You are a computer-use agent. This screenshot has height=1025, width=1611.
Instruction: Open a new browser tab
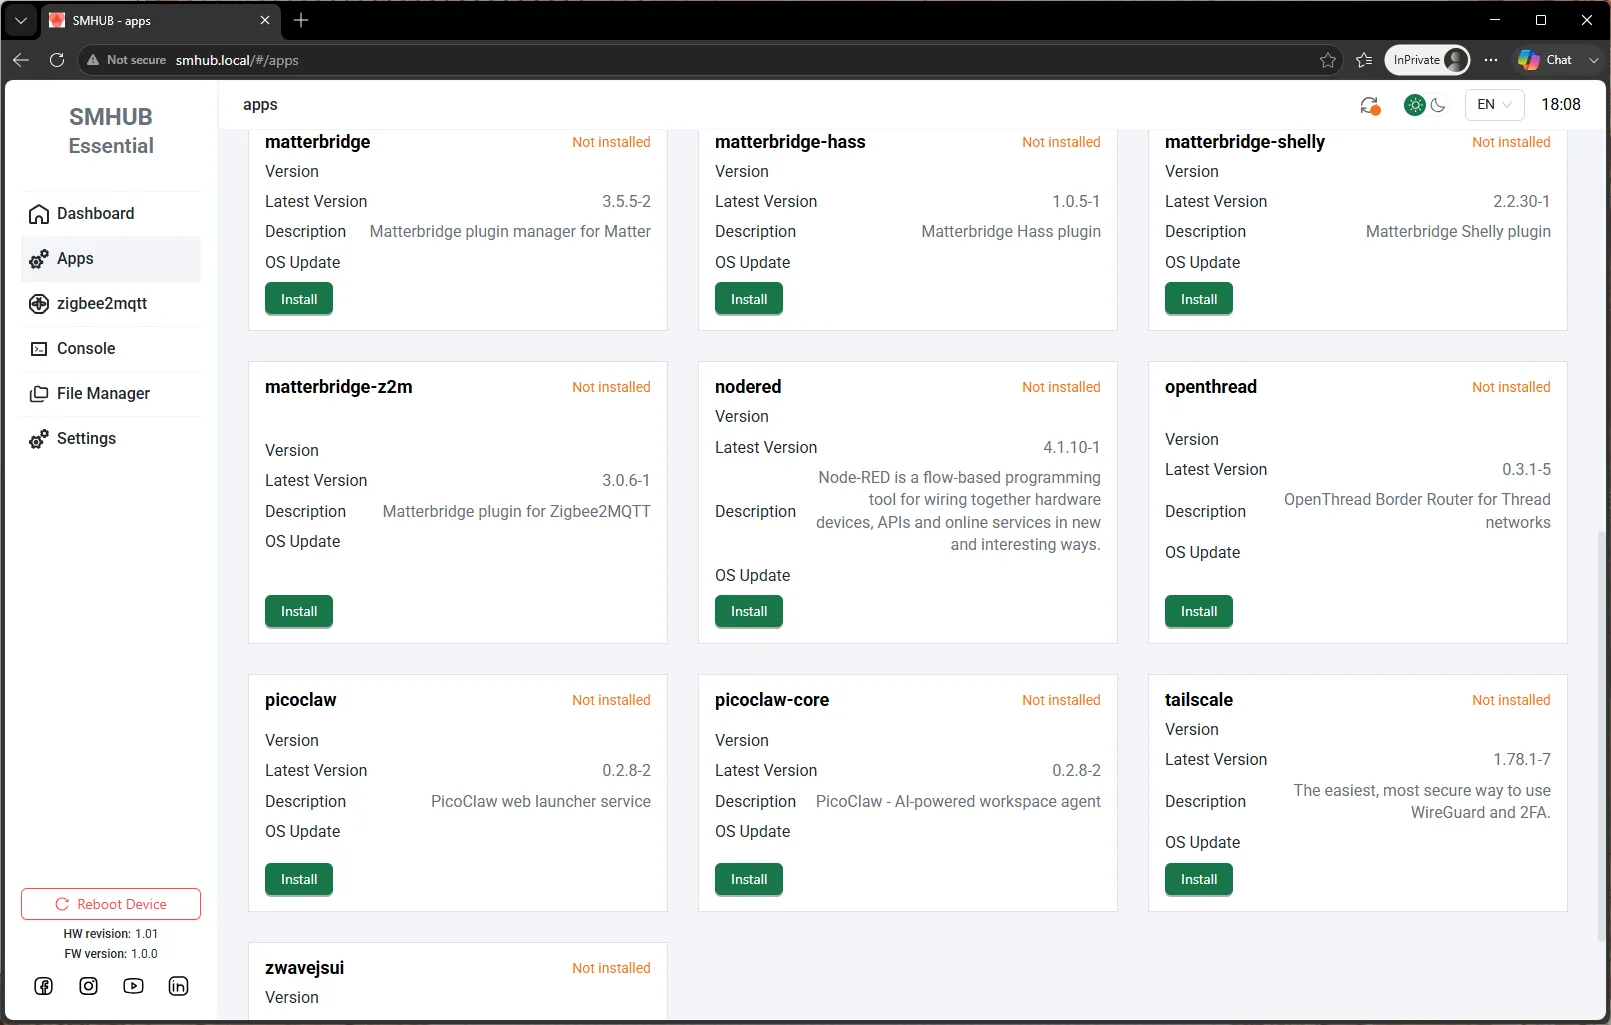(x=301, y=20)
